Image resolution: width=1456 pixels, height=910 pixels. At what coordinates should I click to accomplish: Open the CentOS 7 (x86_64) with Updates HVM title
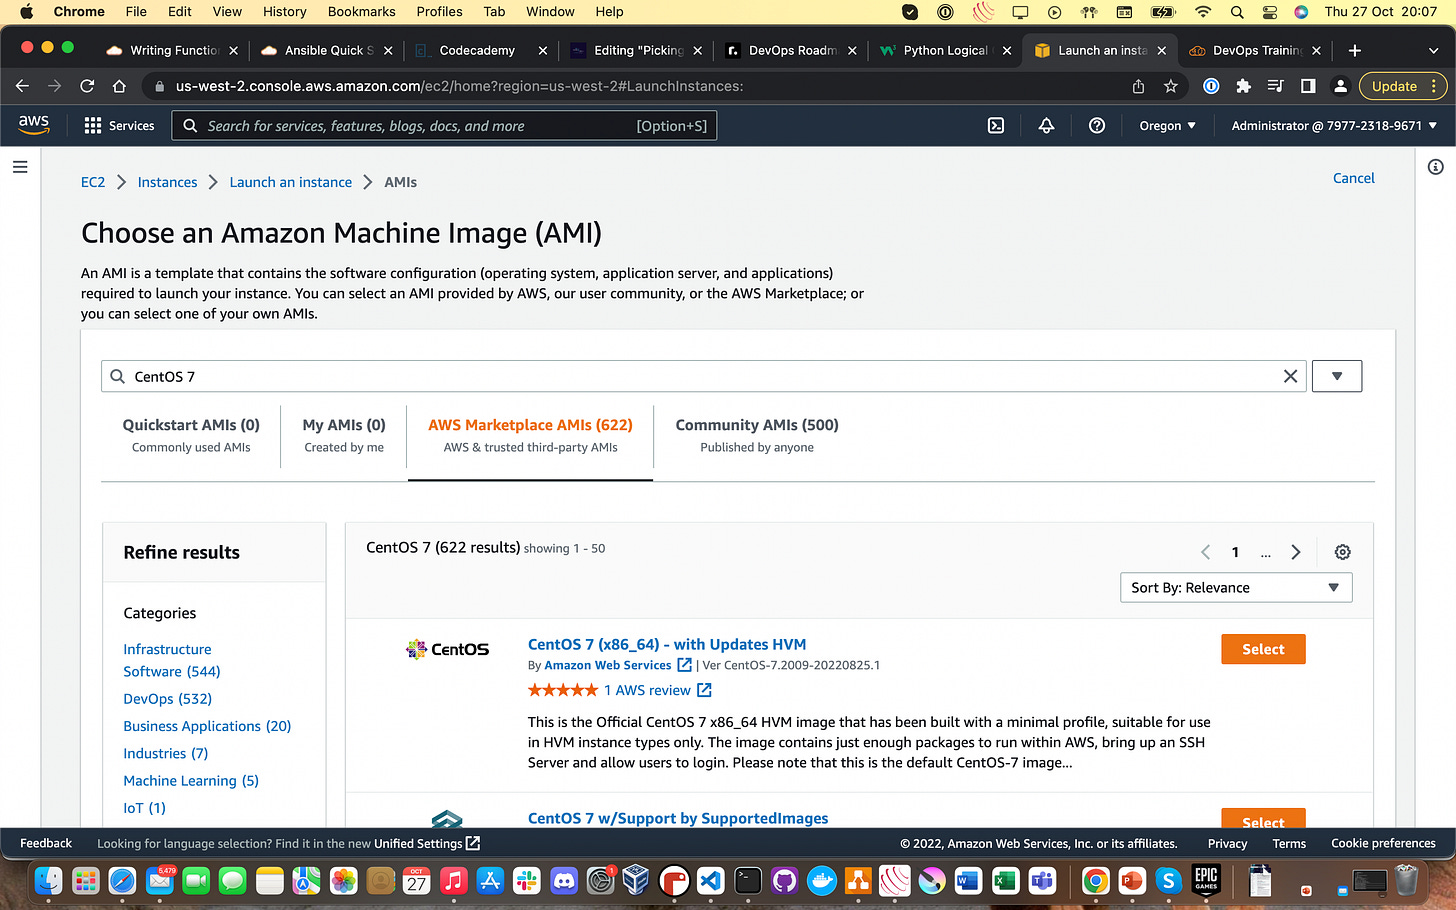coord(667,644)
